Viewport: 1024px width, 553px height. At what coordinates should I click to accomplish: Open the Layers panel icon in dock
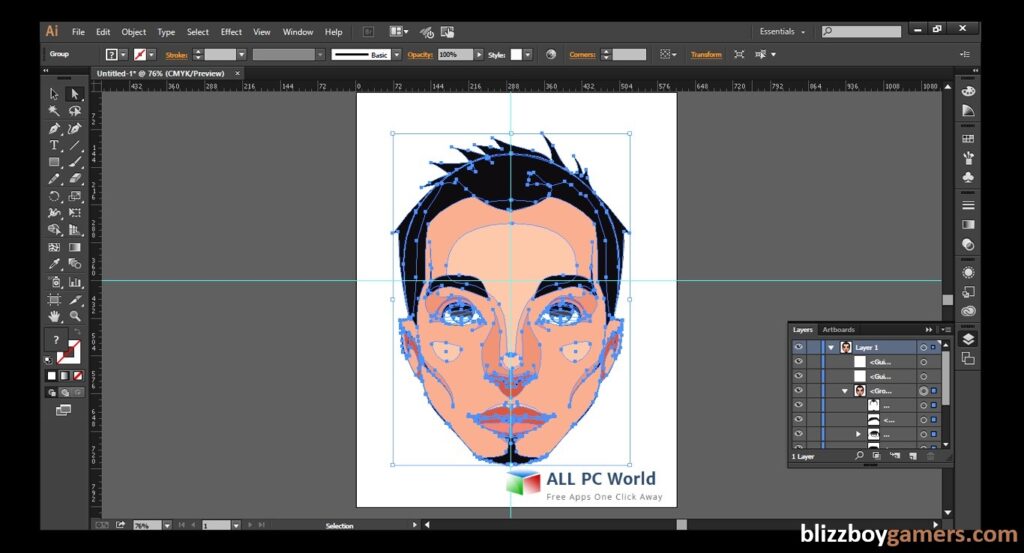[x=968, y=339]
